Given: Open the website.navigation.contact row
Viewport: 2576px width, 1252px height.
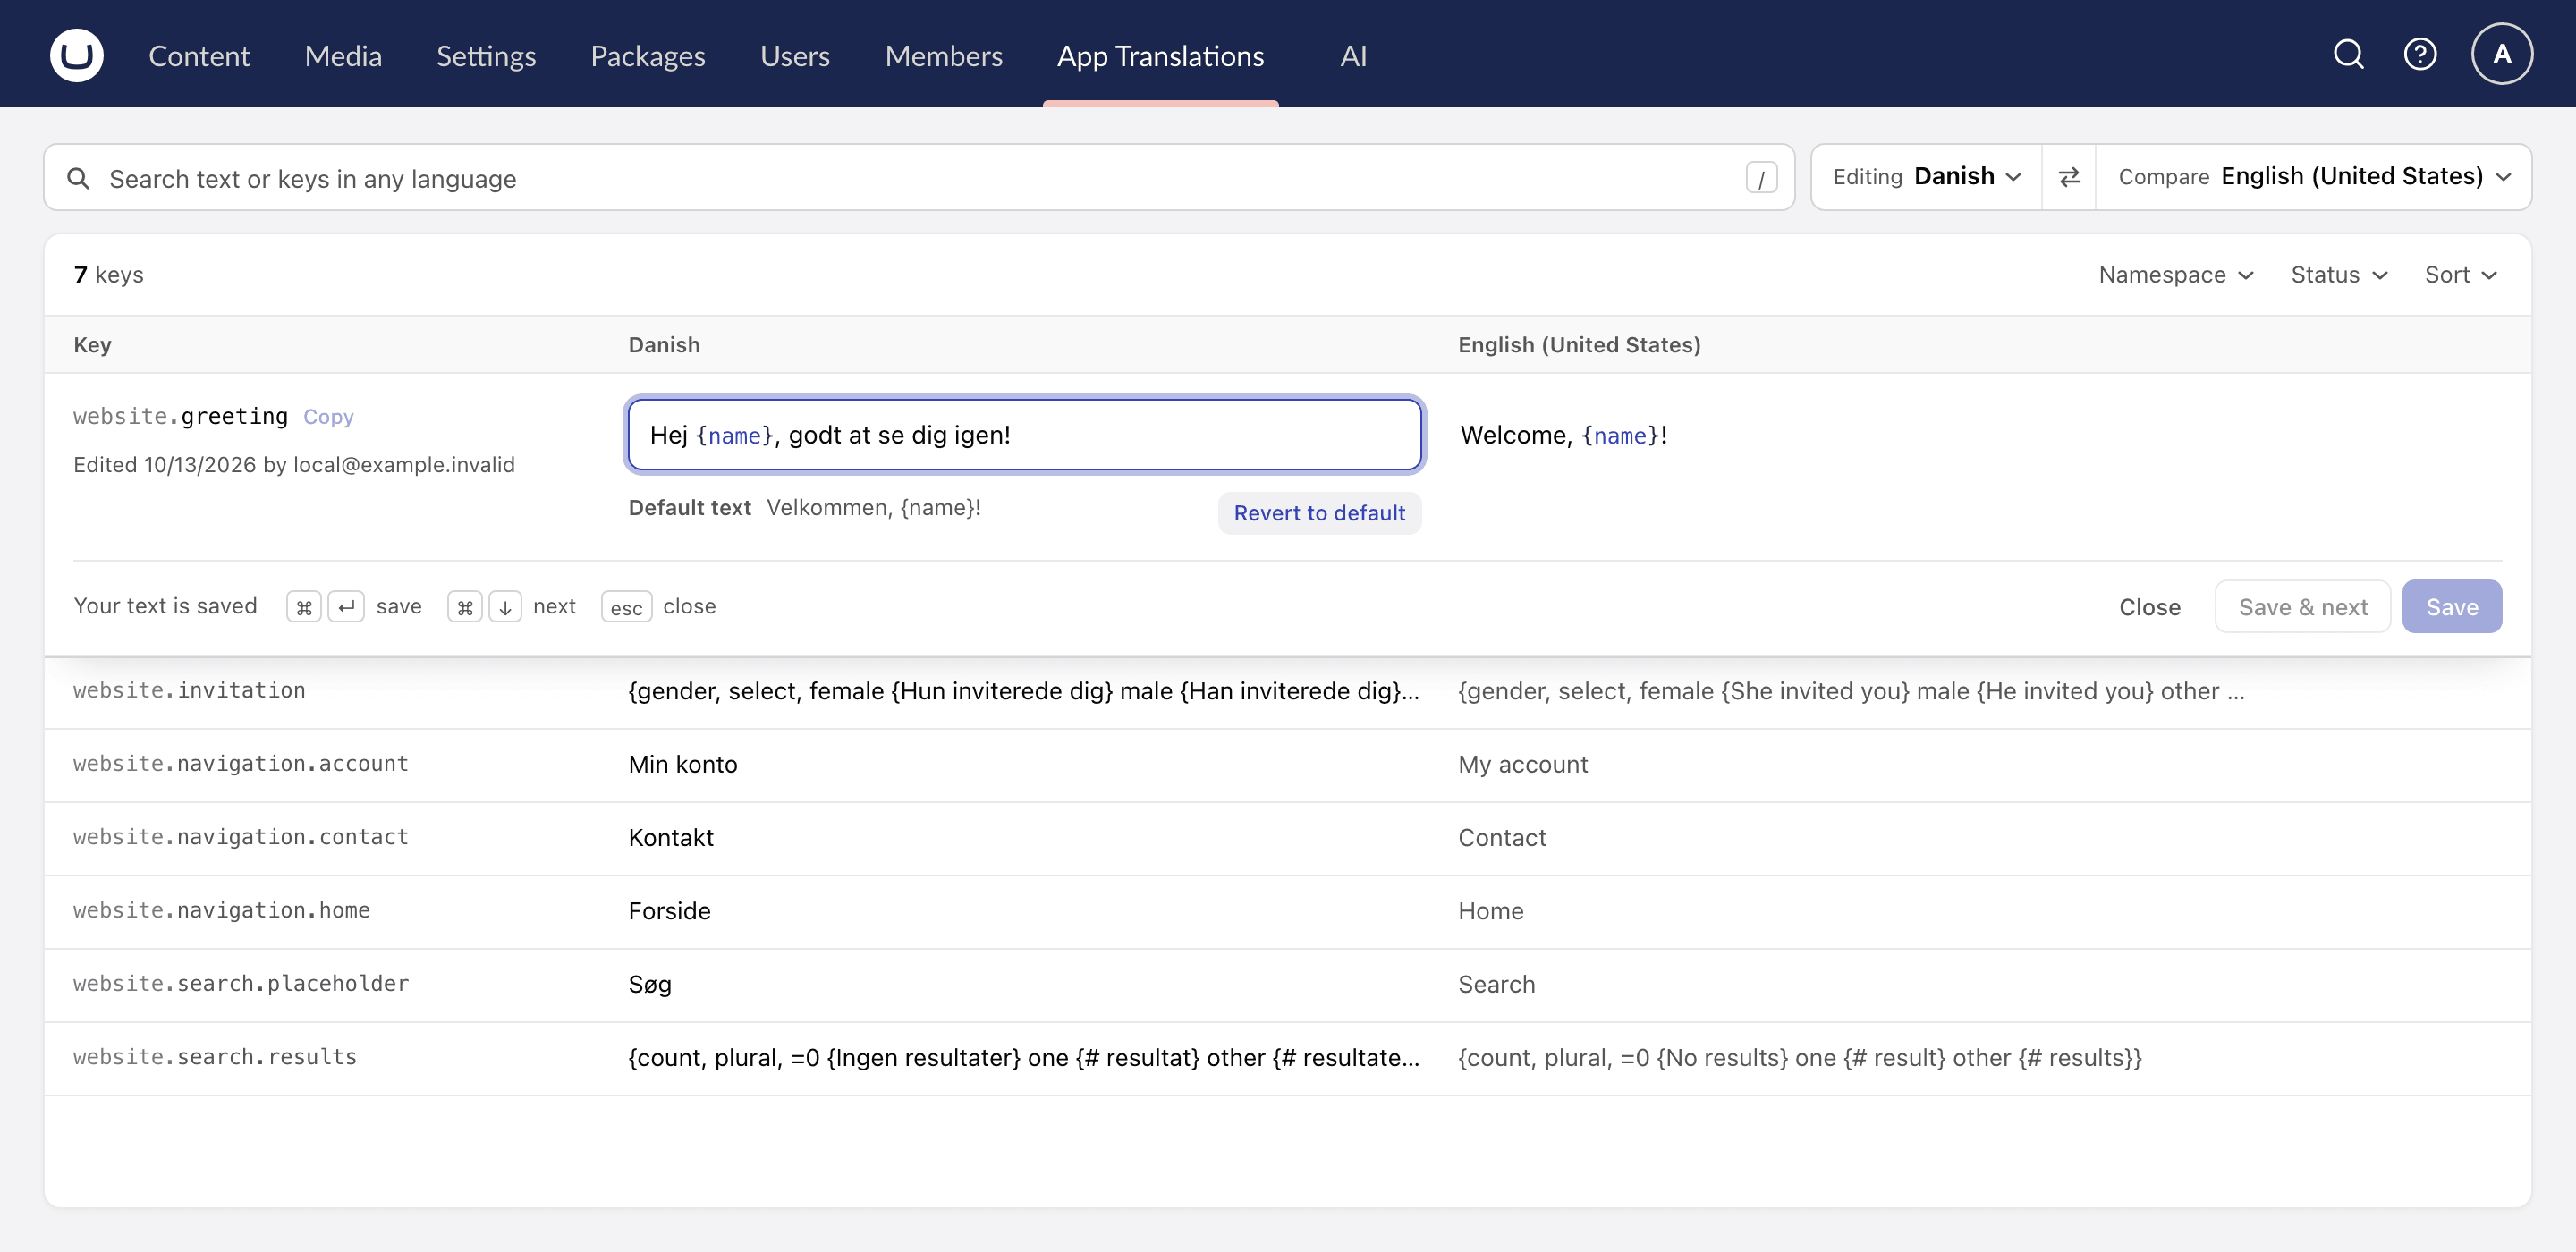Looking at the screenshot, I should coord(1288,838).
